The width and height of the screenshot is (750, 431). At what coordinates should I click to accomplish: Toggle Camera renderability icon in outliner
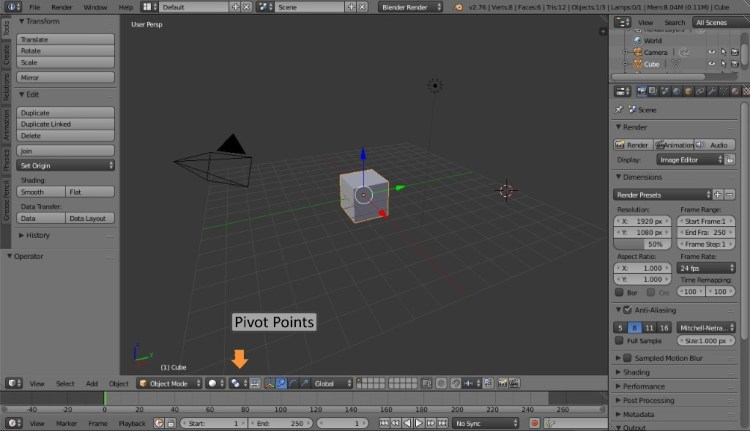point(735,52)
